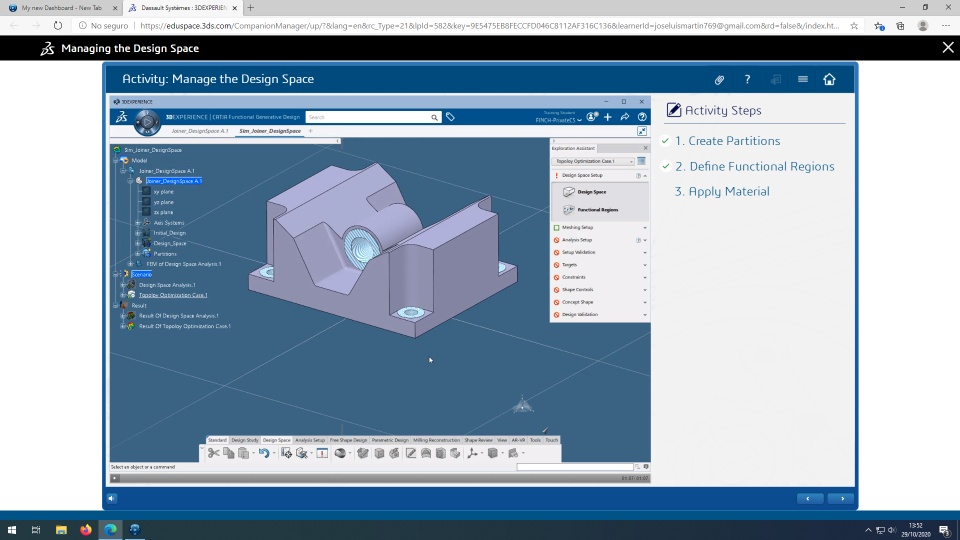Screen dimensions: 960x540
Task: Collapse the Design Space Setup section
Action: [645, 176]
